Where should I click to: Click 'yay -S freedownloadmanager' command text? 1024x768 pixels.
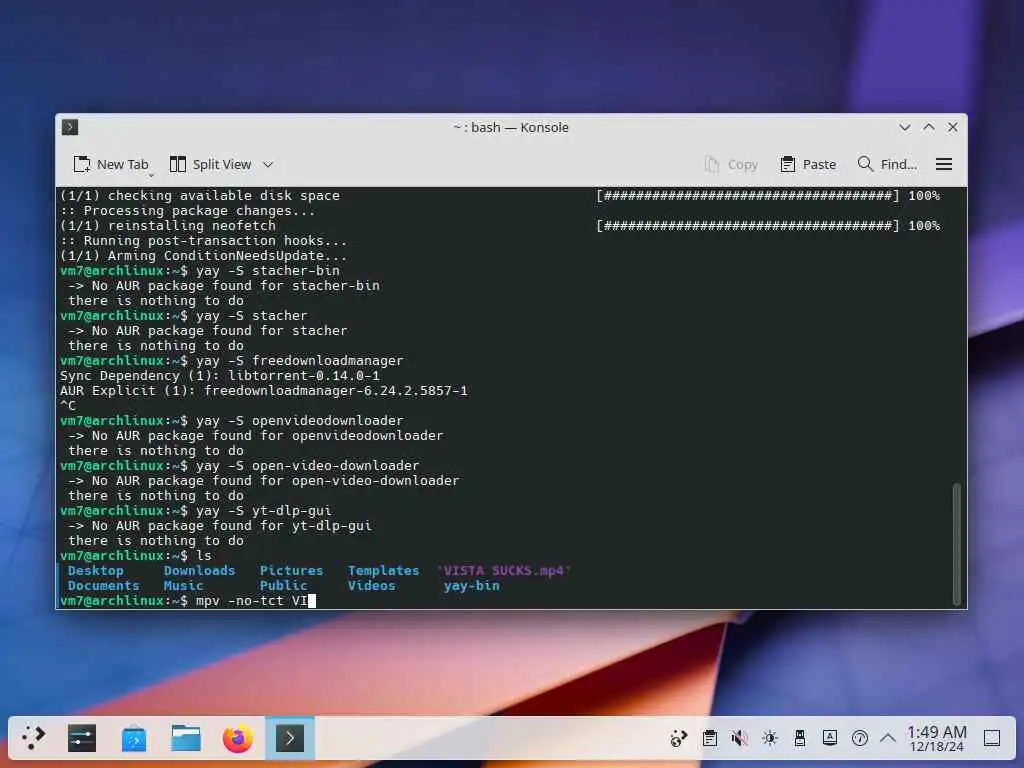[300, 360]
